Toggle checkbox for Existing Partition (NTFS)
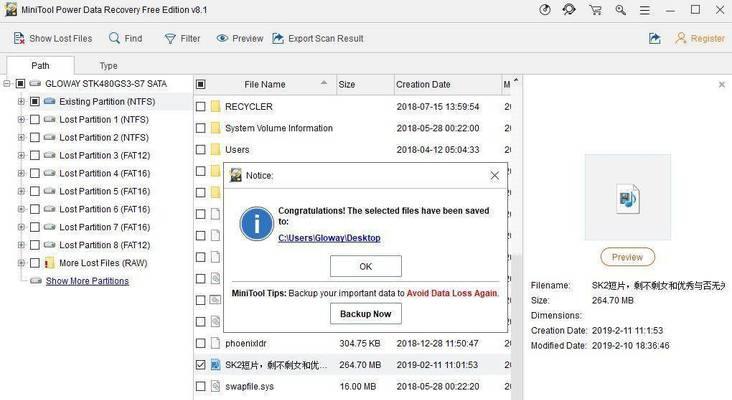 [x=35, y=101]
